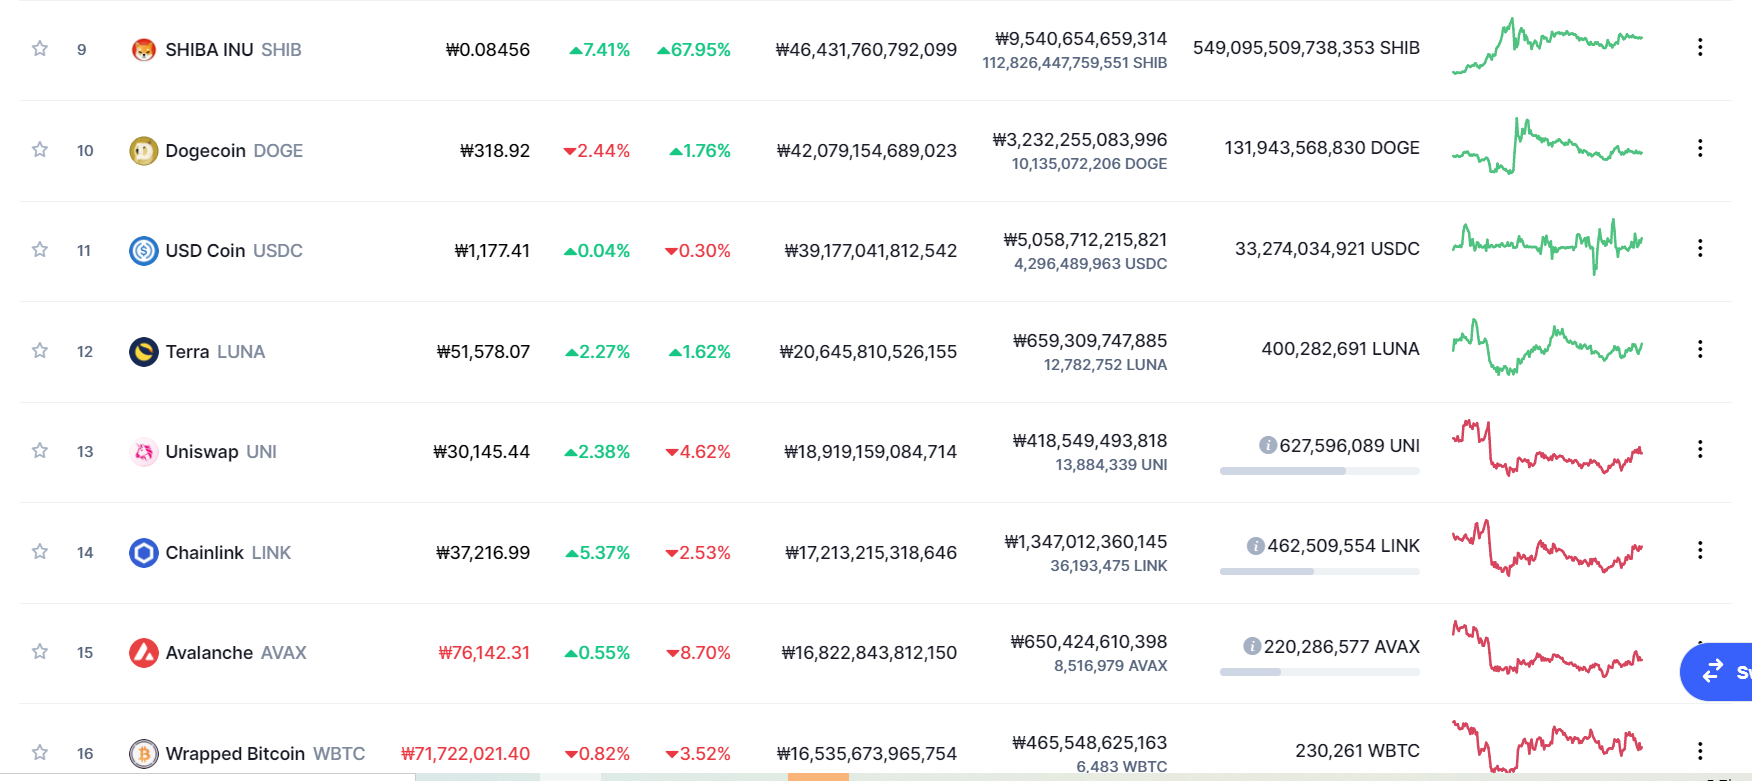
Task: Open the USD Coin 7-day chart
Action: coord(1547,247)
